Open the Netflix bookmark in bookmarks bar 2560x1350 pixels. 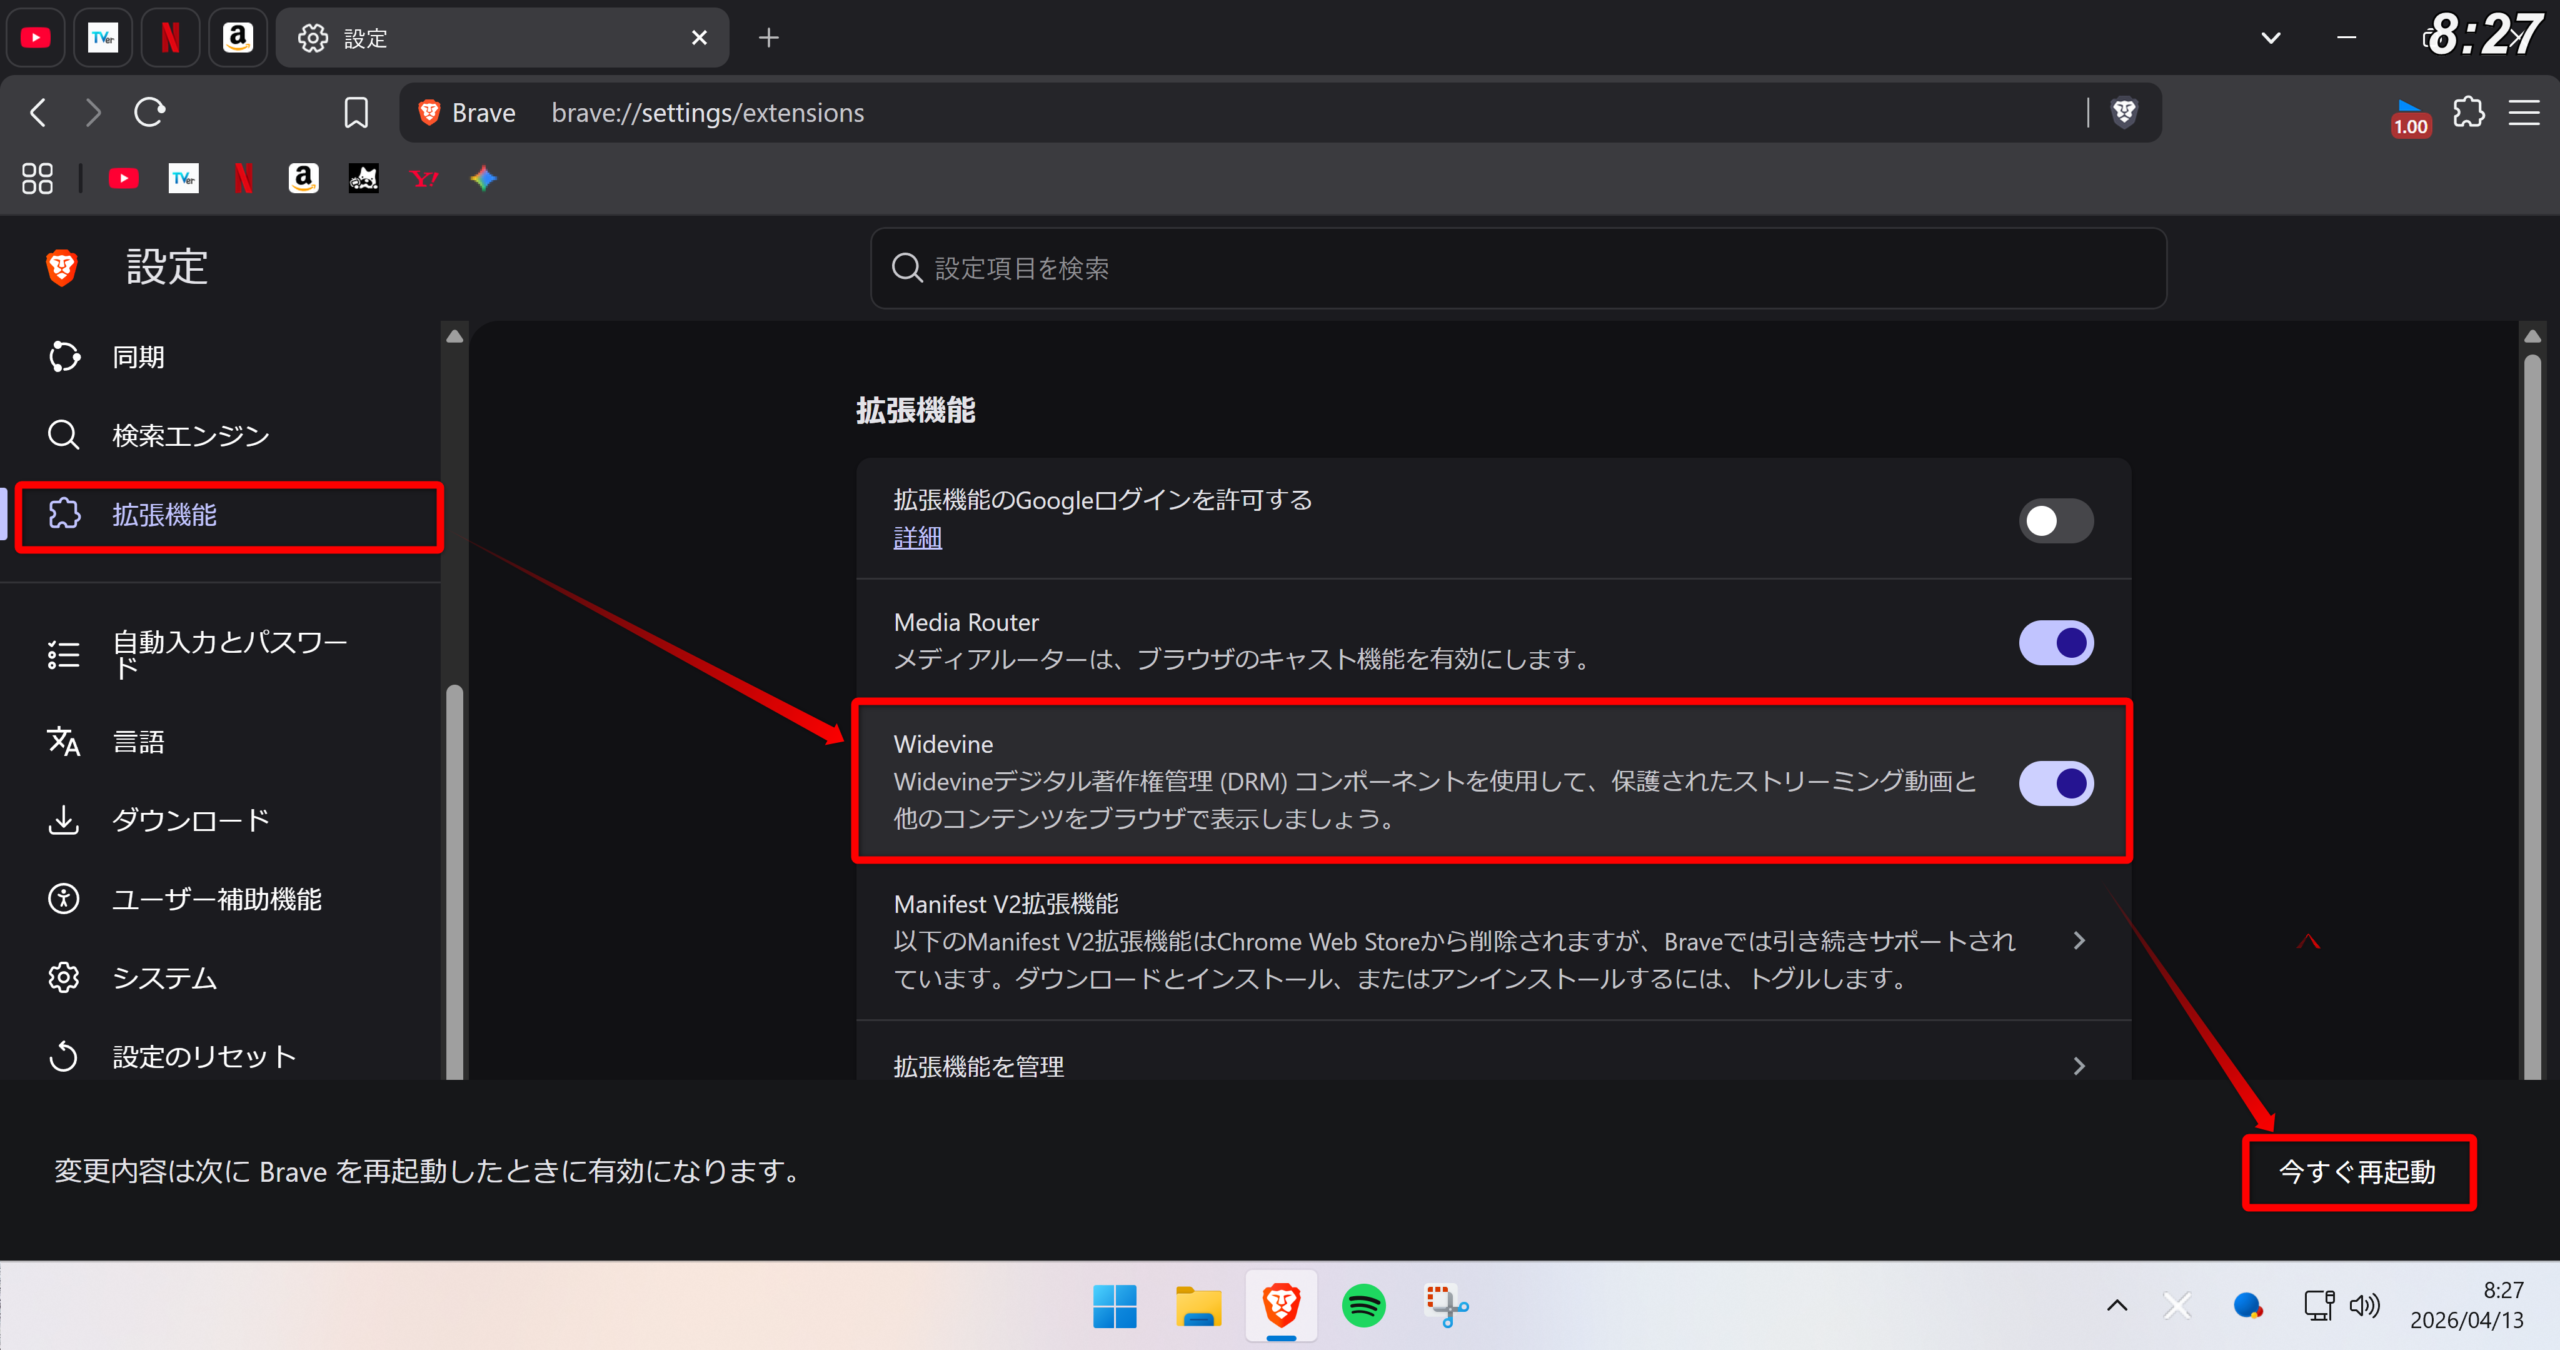click(243, 179)
